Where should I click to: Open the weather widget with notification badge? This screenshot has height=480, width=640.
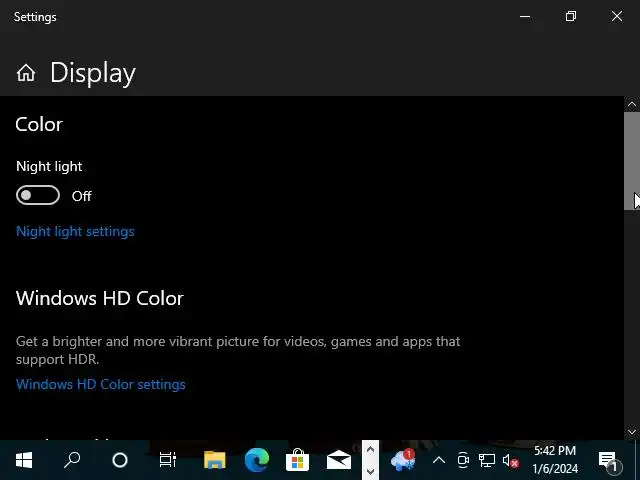tap(403, 460)
